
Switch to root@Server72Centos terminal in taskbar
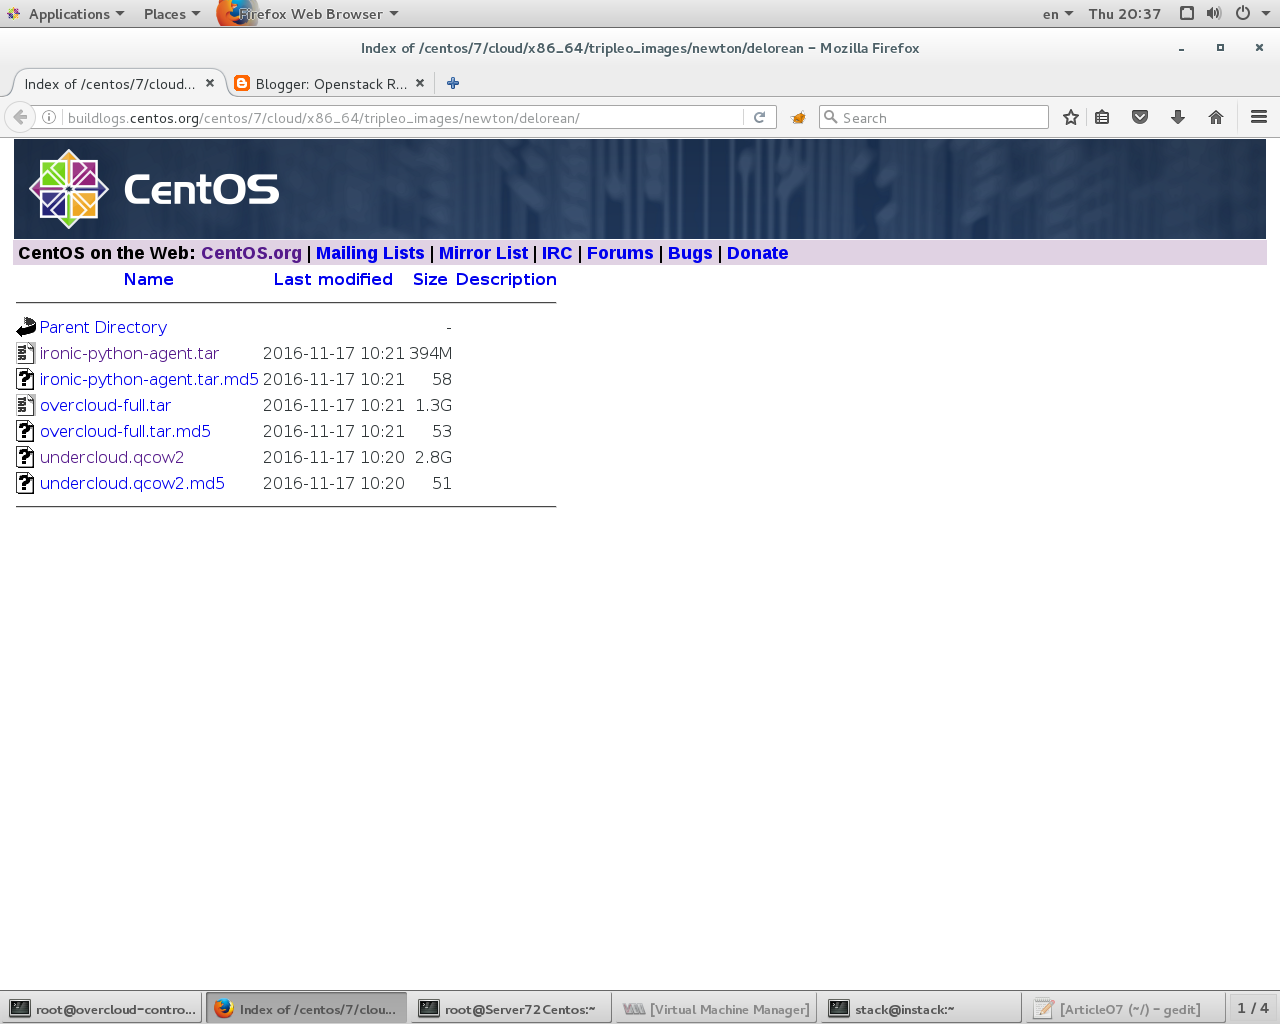pos(510,1008)
